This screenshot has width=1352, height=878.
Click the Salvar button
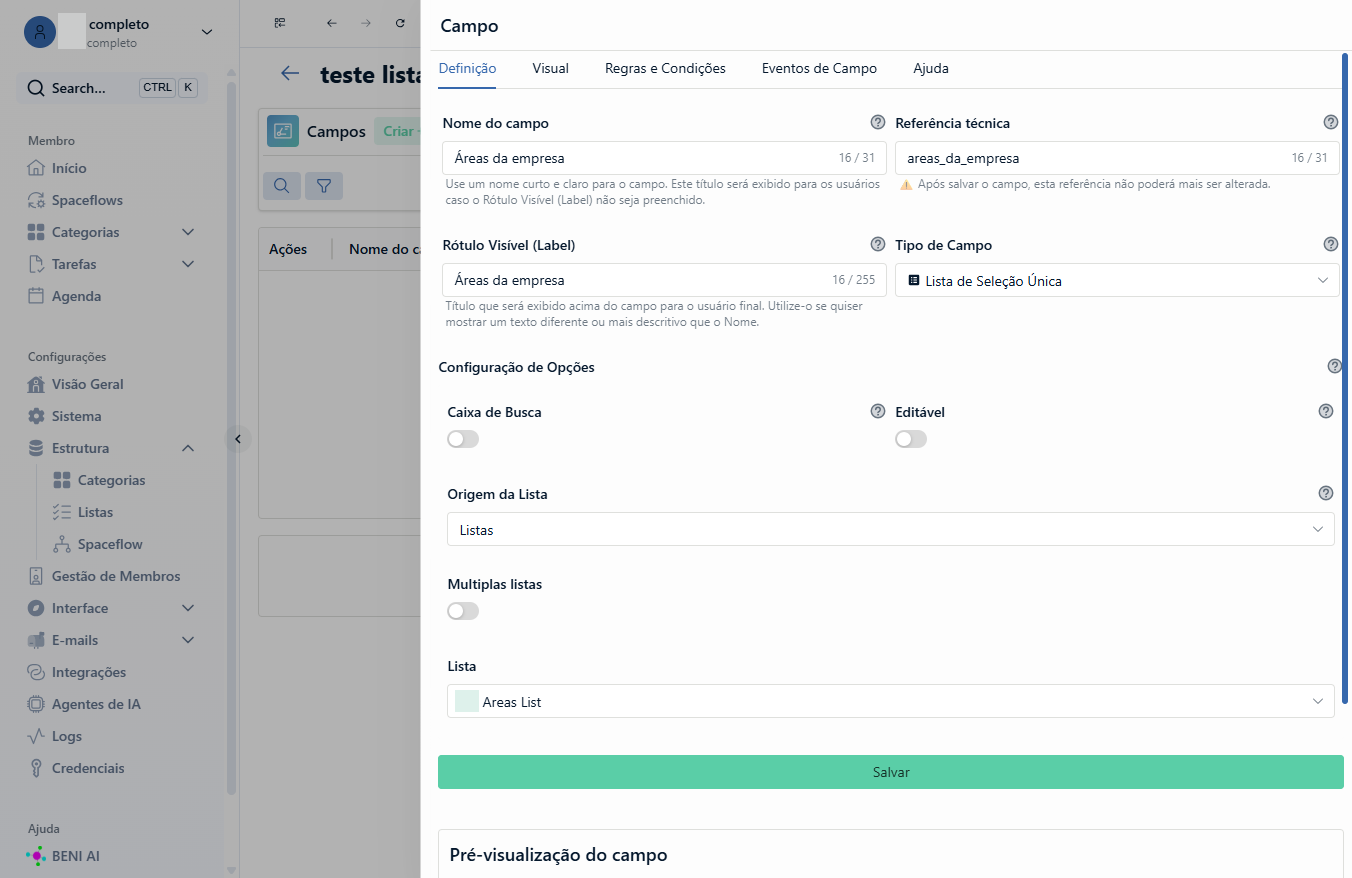(x=891, y=772)
